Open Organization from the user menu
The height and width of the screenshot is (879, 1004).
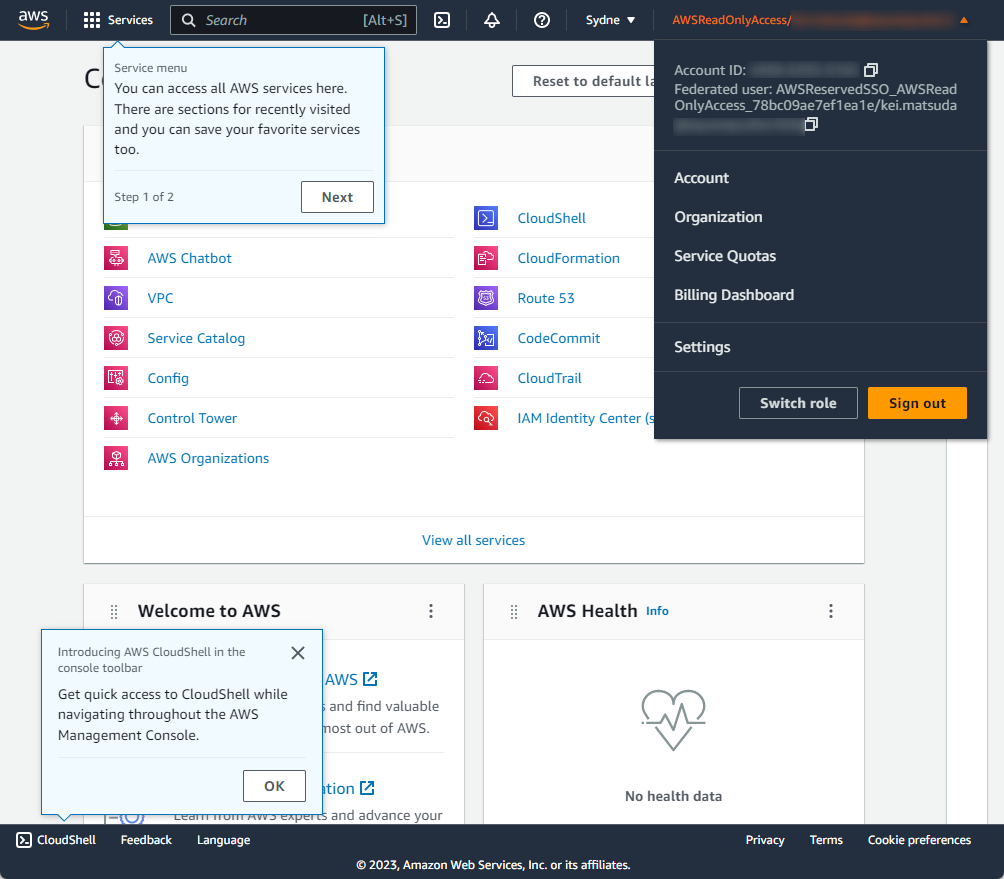click(x=718, y=217)
